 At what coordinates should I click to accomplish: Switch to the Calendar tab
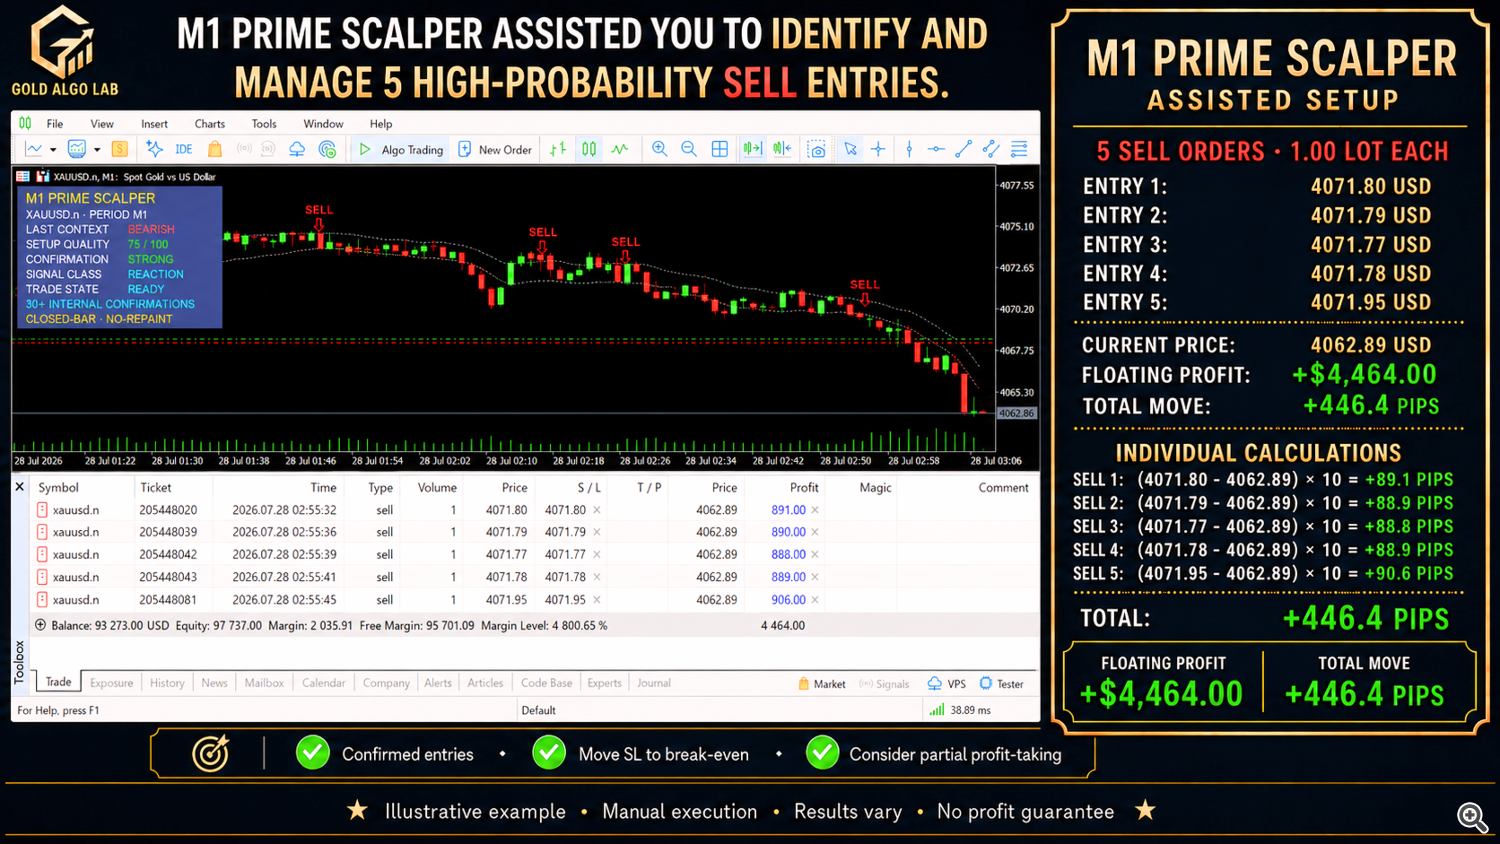[x=324, y=683]
